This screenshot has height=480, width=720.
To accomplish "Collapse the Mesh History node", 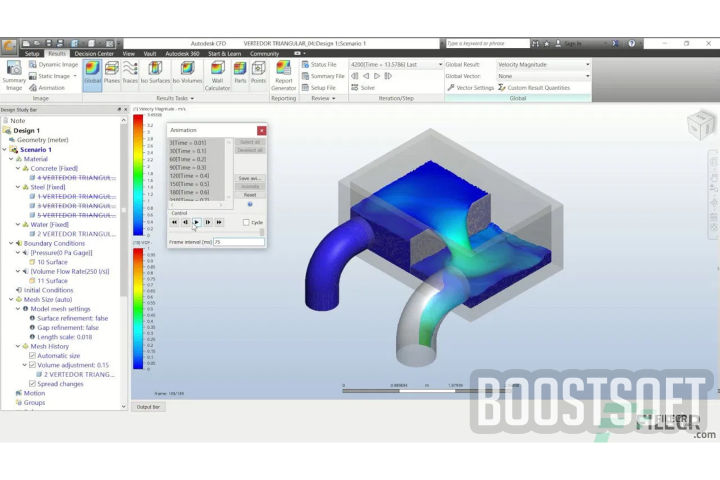I will [x=18, y=346].
